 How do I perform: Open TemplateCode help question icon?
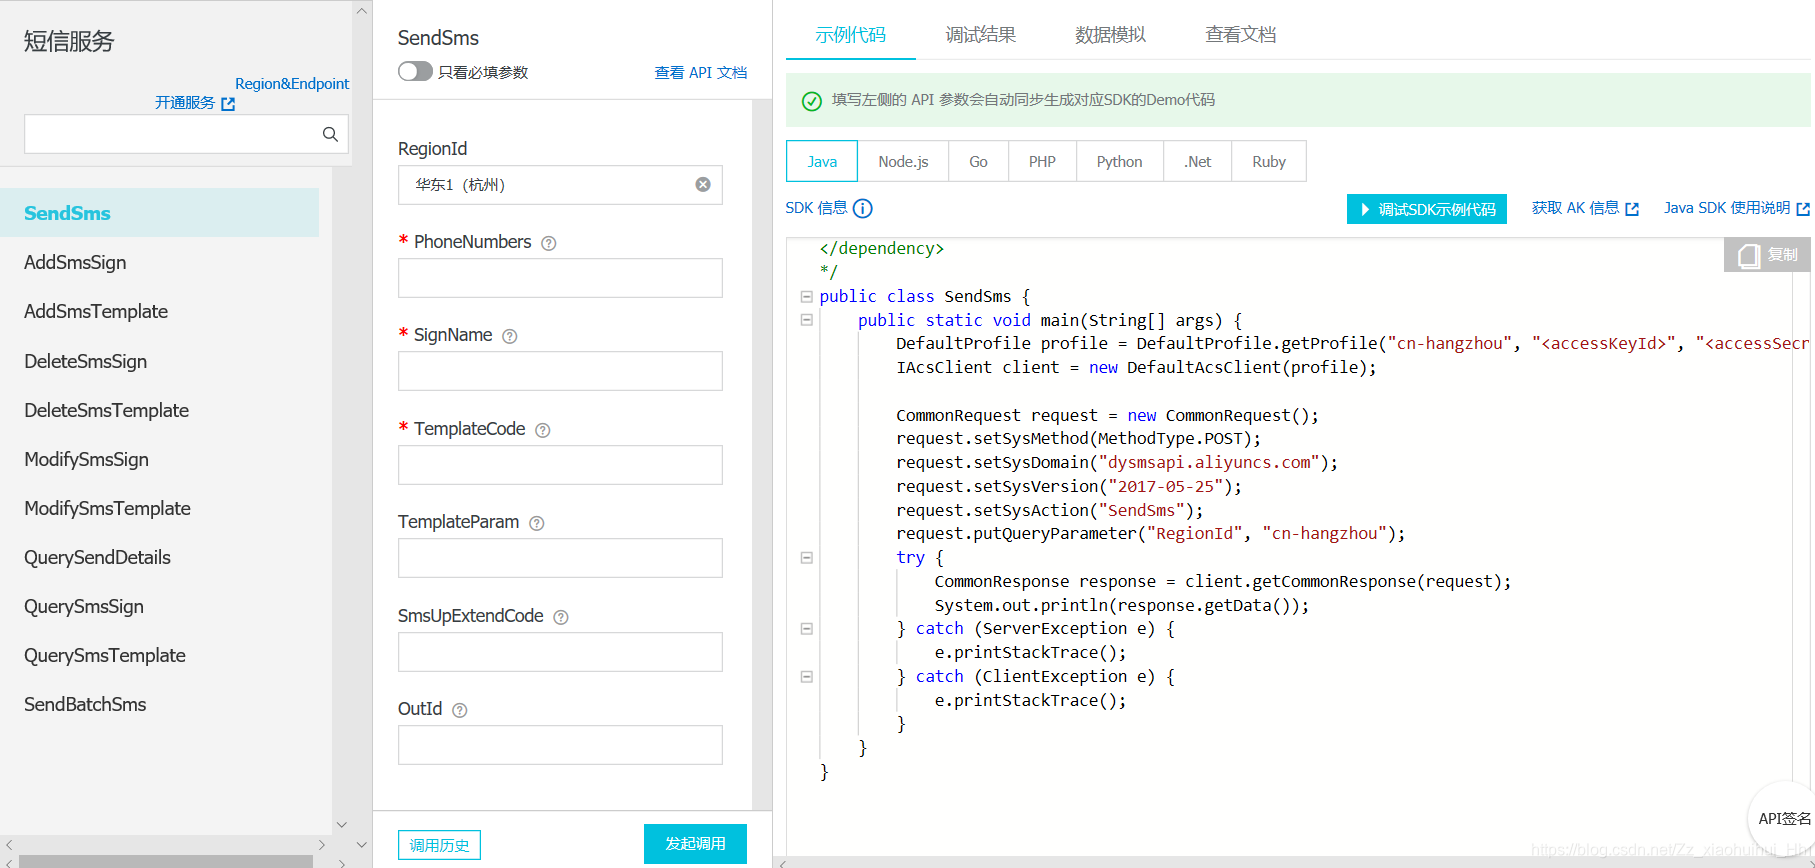[x=543, y=430]
